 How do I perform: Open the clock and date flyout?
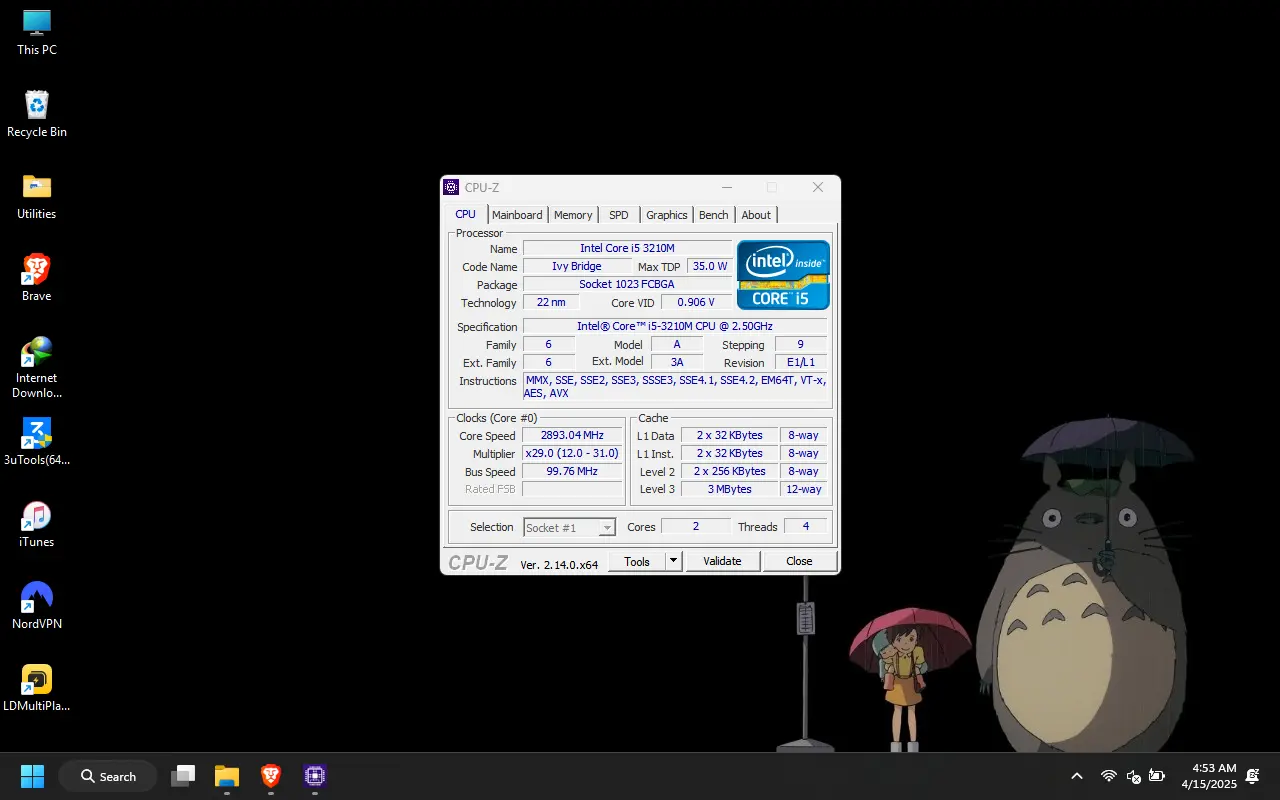click(x=1209, y=776)
